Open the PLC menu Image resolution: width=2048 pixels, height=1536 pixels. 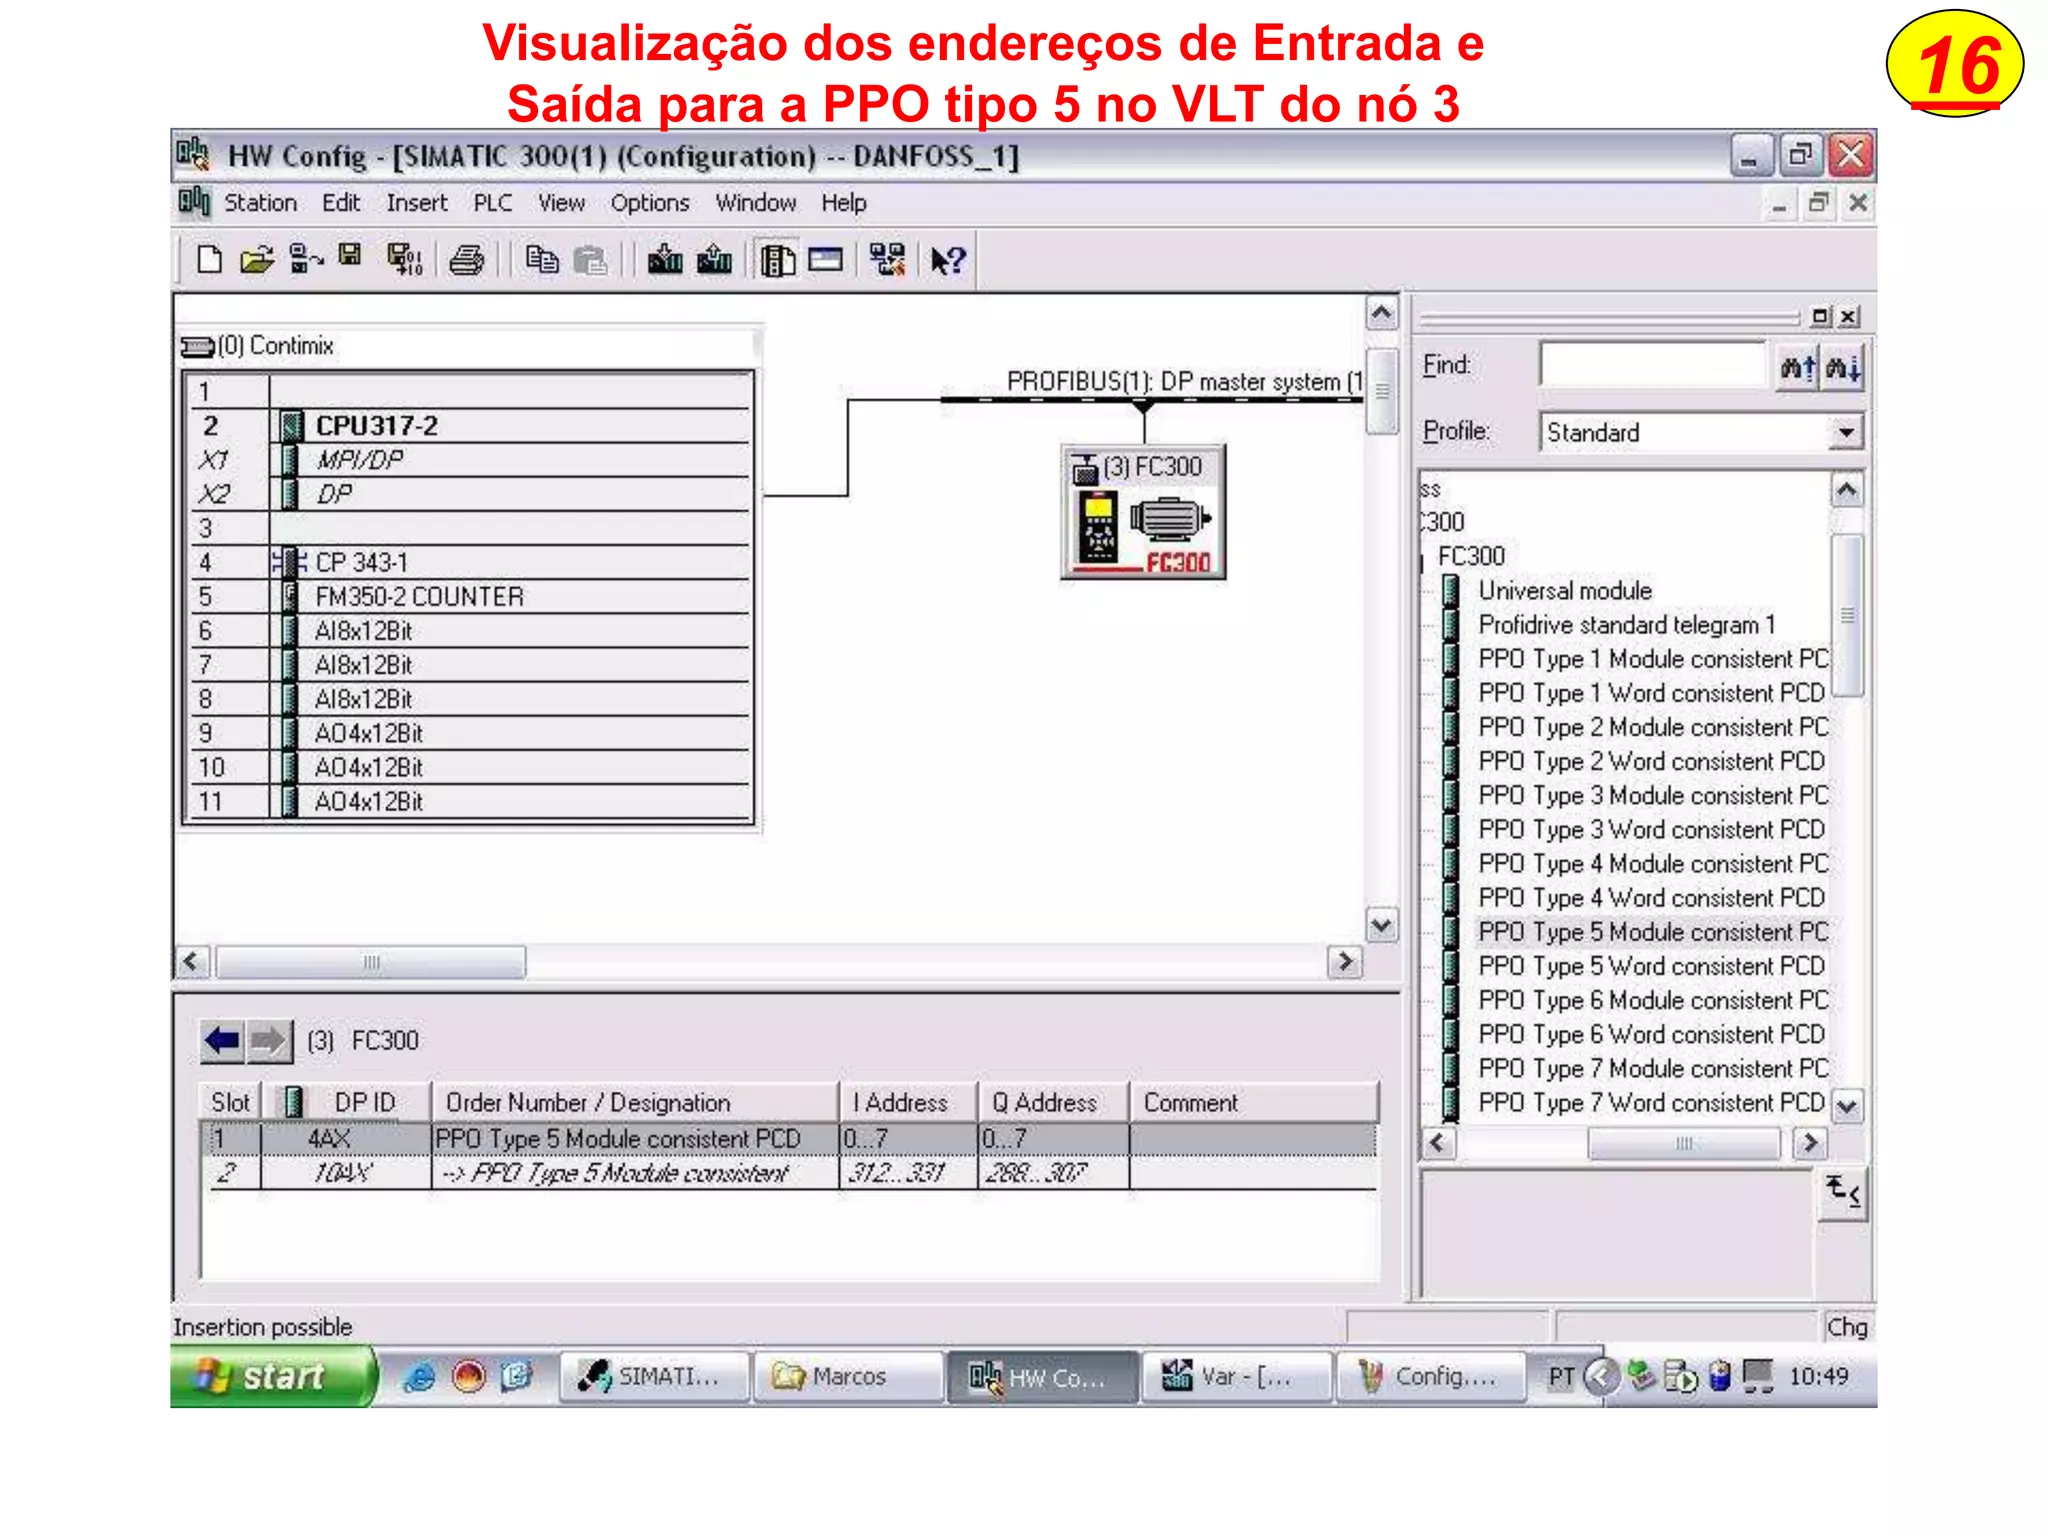coord(492,203)
